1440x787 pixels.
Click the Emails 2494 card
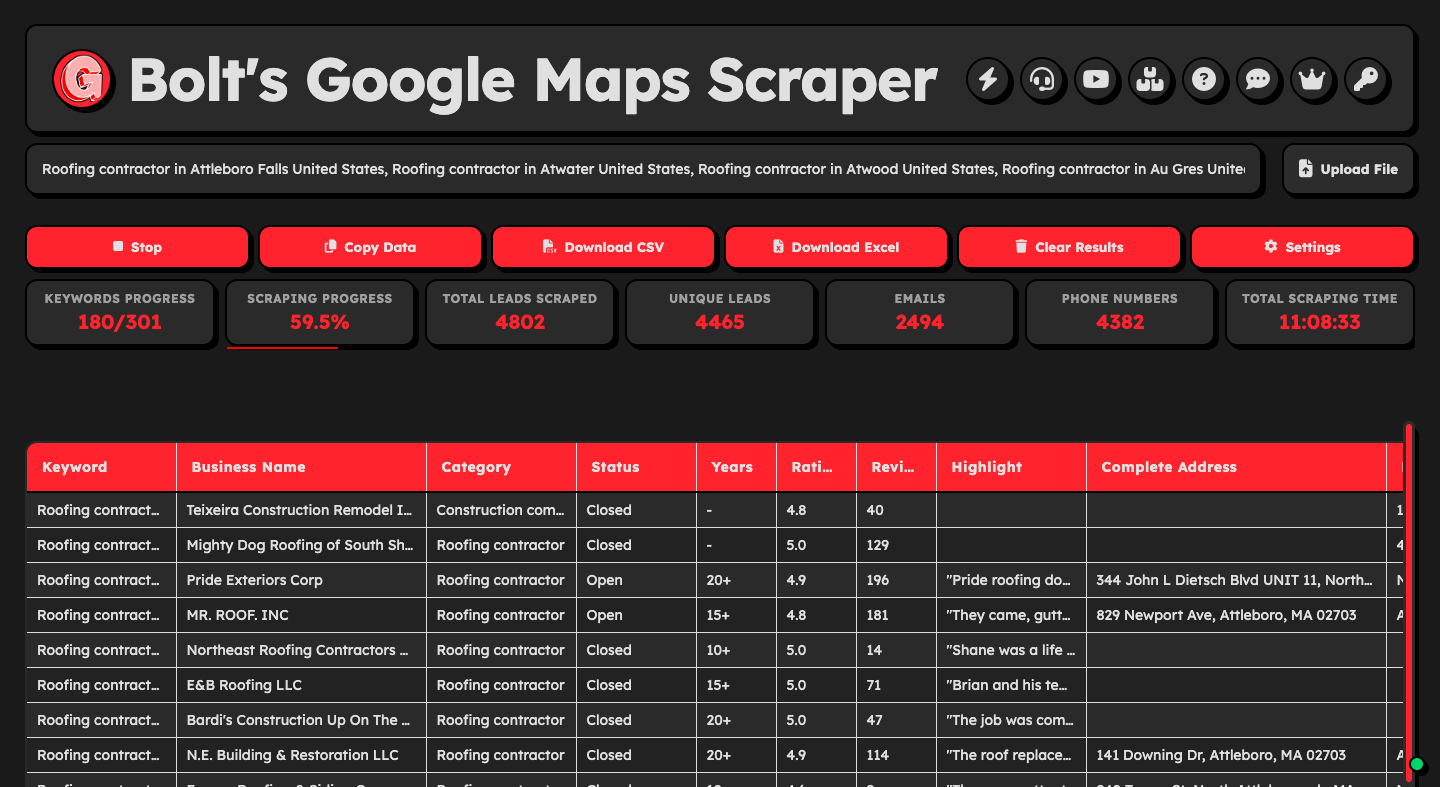pyautogui.click(x=920, y=313)
